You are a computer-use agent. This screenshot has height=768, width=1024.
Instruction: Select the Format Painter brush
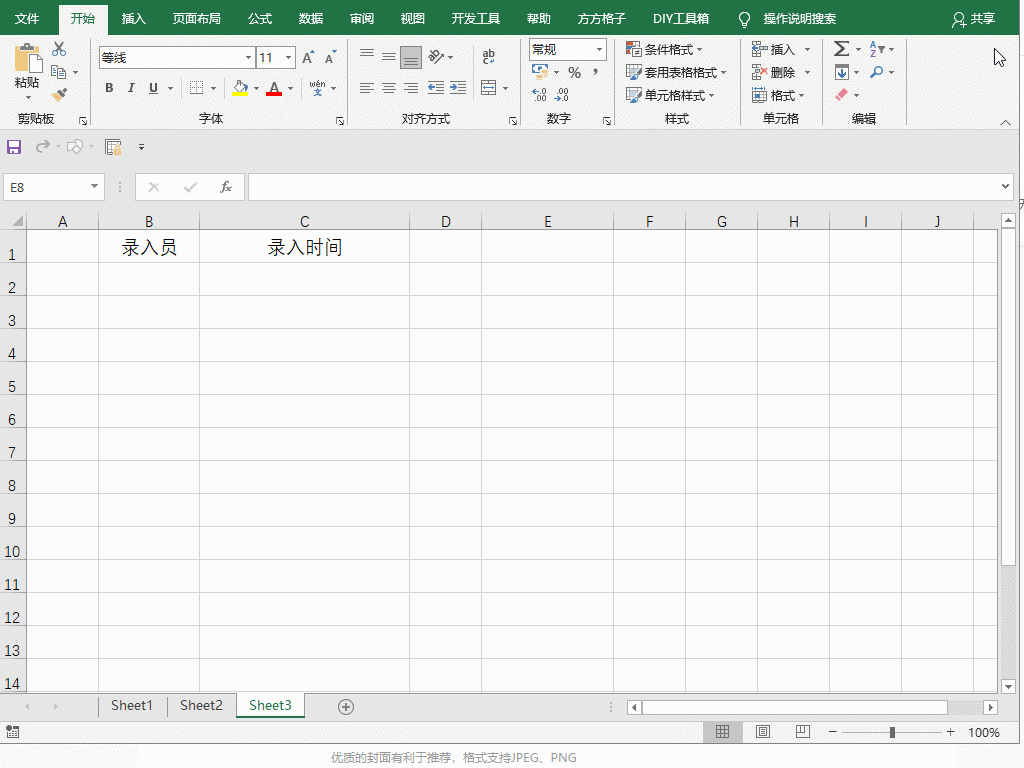59,95
